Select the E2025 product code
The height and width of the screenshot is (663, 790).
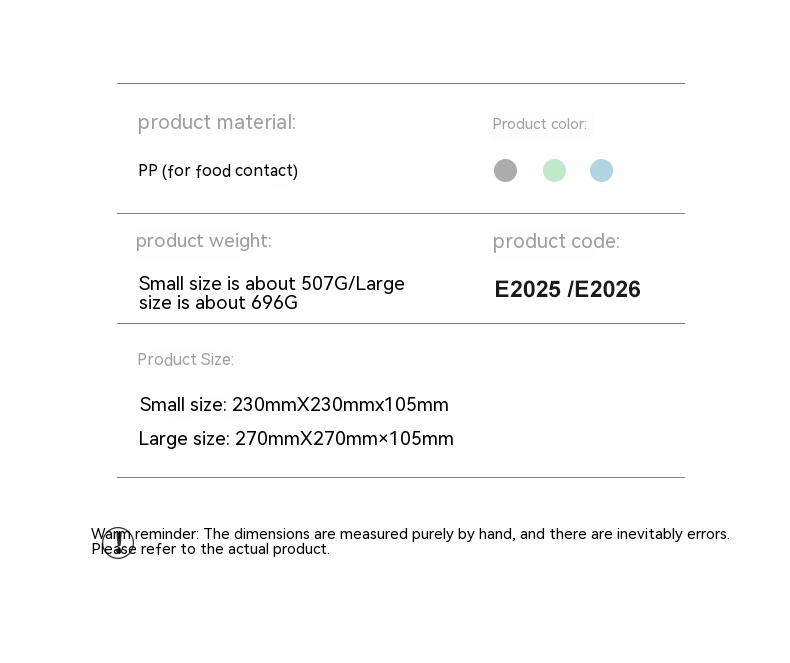pos(528,290)
